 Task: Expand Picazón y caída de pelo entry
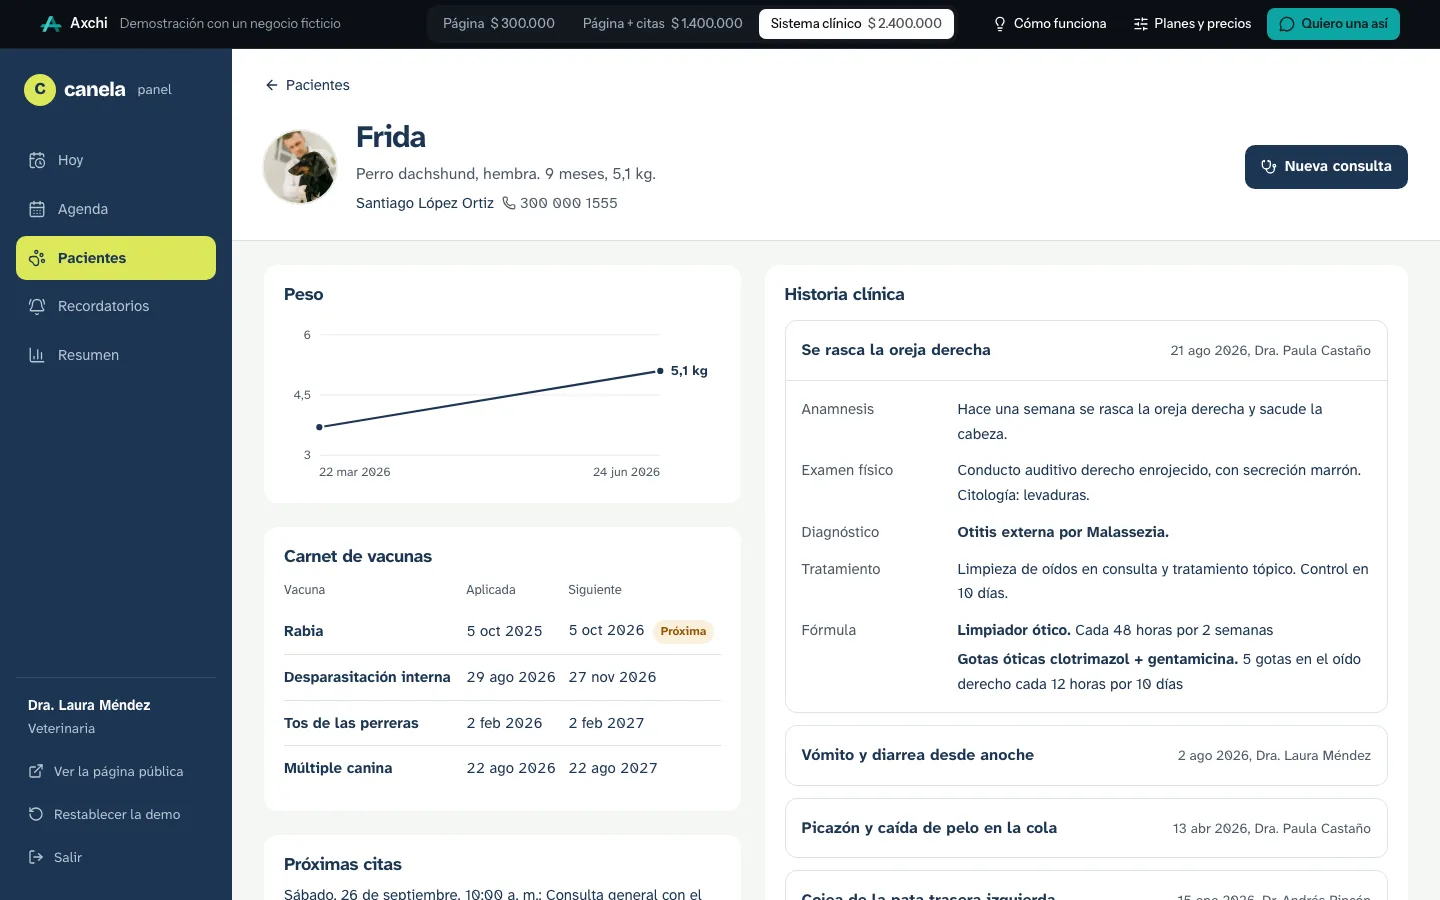pos(1086,828)
